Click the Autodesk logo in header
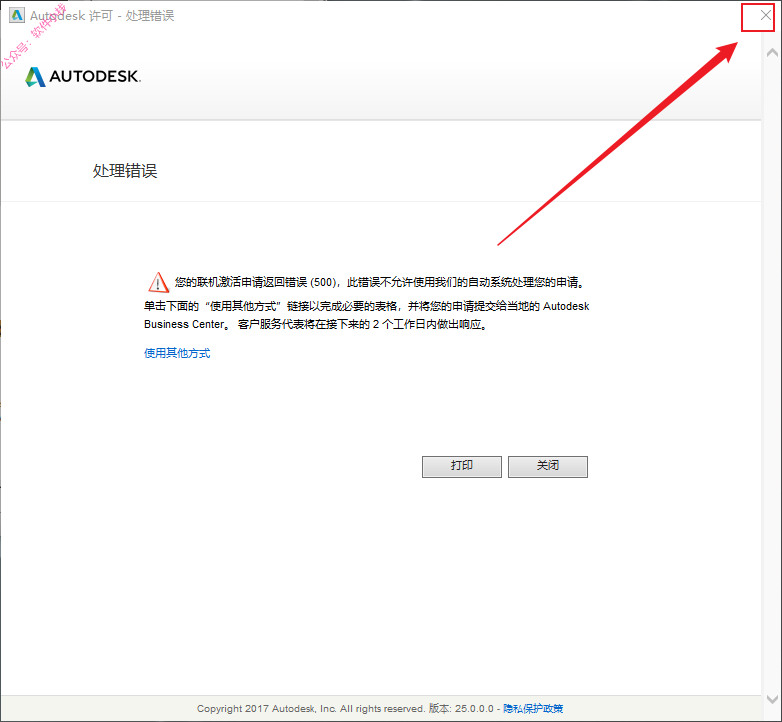The height and width of the screenshot is (722, 782). 83,76
